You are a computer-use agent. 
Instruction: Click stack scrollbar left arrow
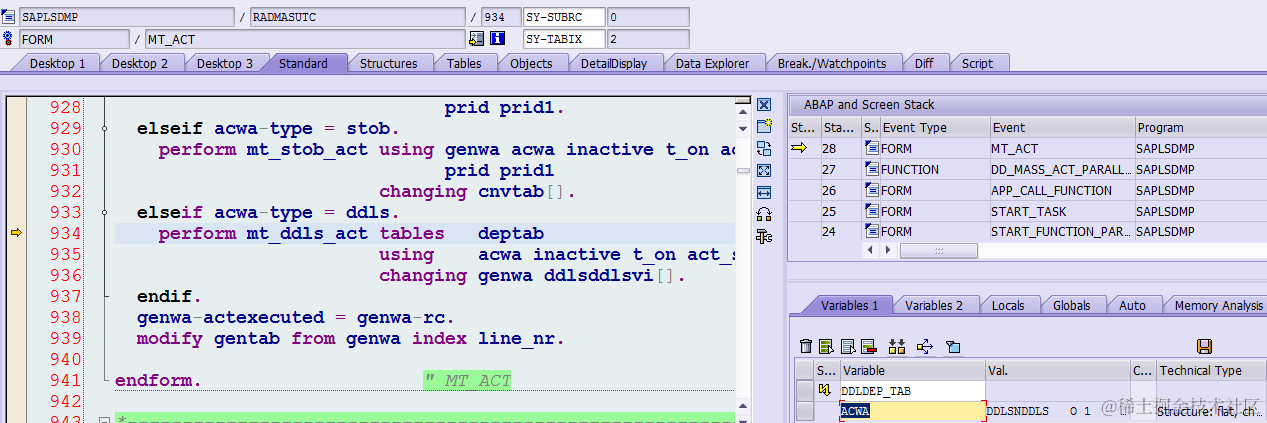[869, 250]
